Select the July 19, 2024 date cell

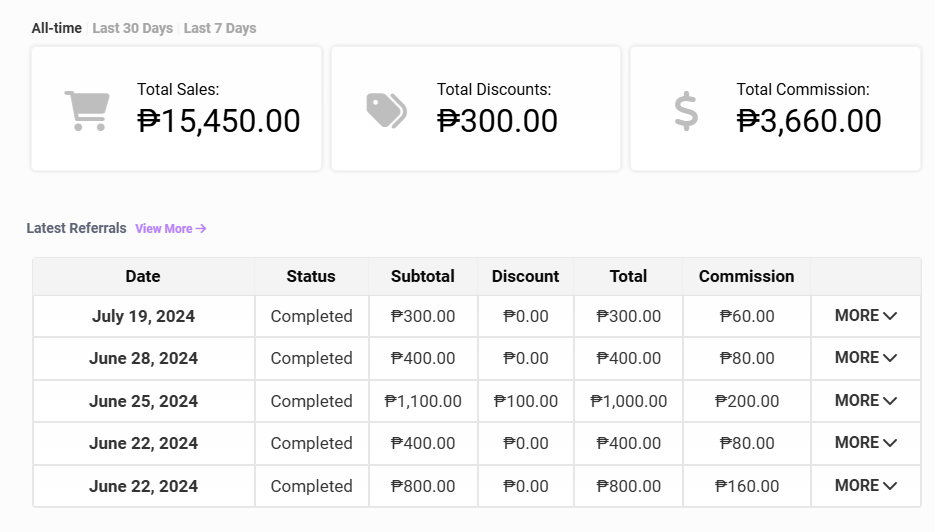(143, 316)
